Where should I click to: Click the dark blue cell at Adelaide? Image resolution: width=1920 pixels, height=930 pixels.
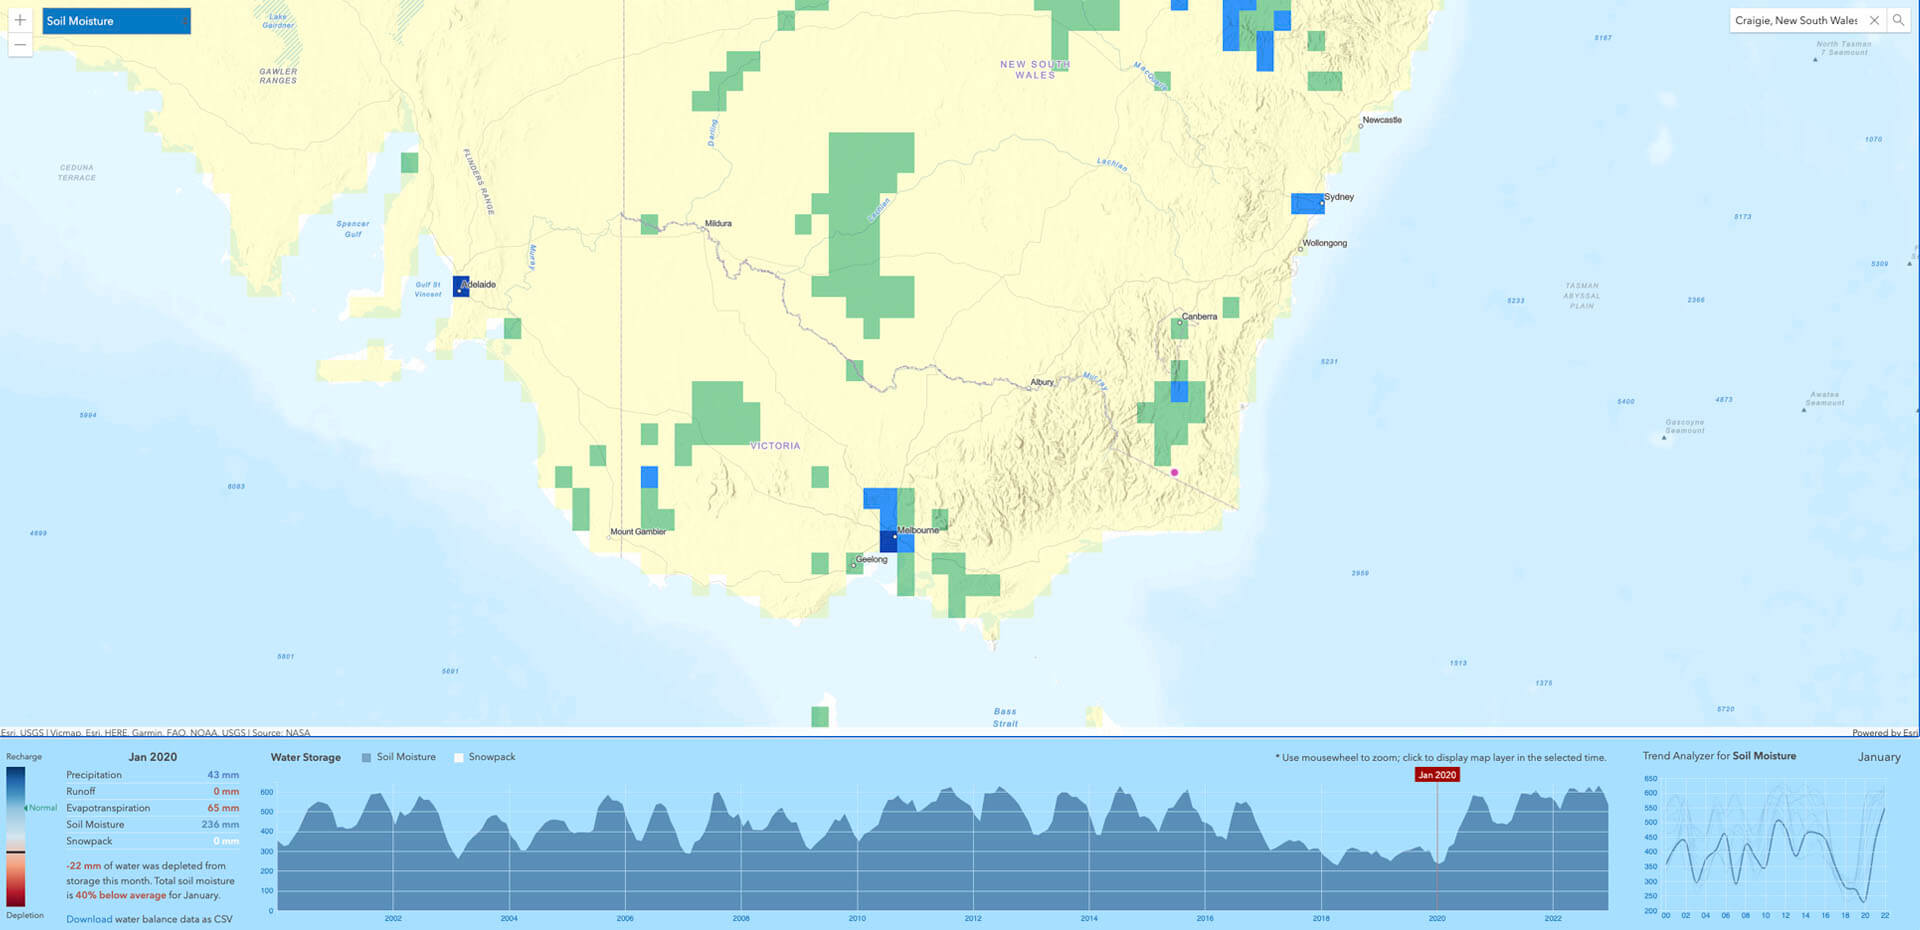point(460,287)
